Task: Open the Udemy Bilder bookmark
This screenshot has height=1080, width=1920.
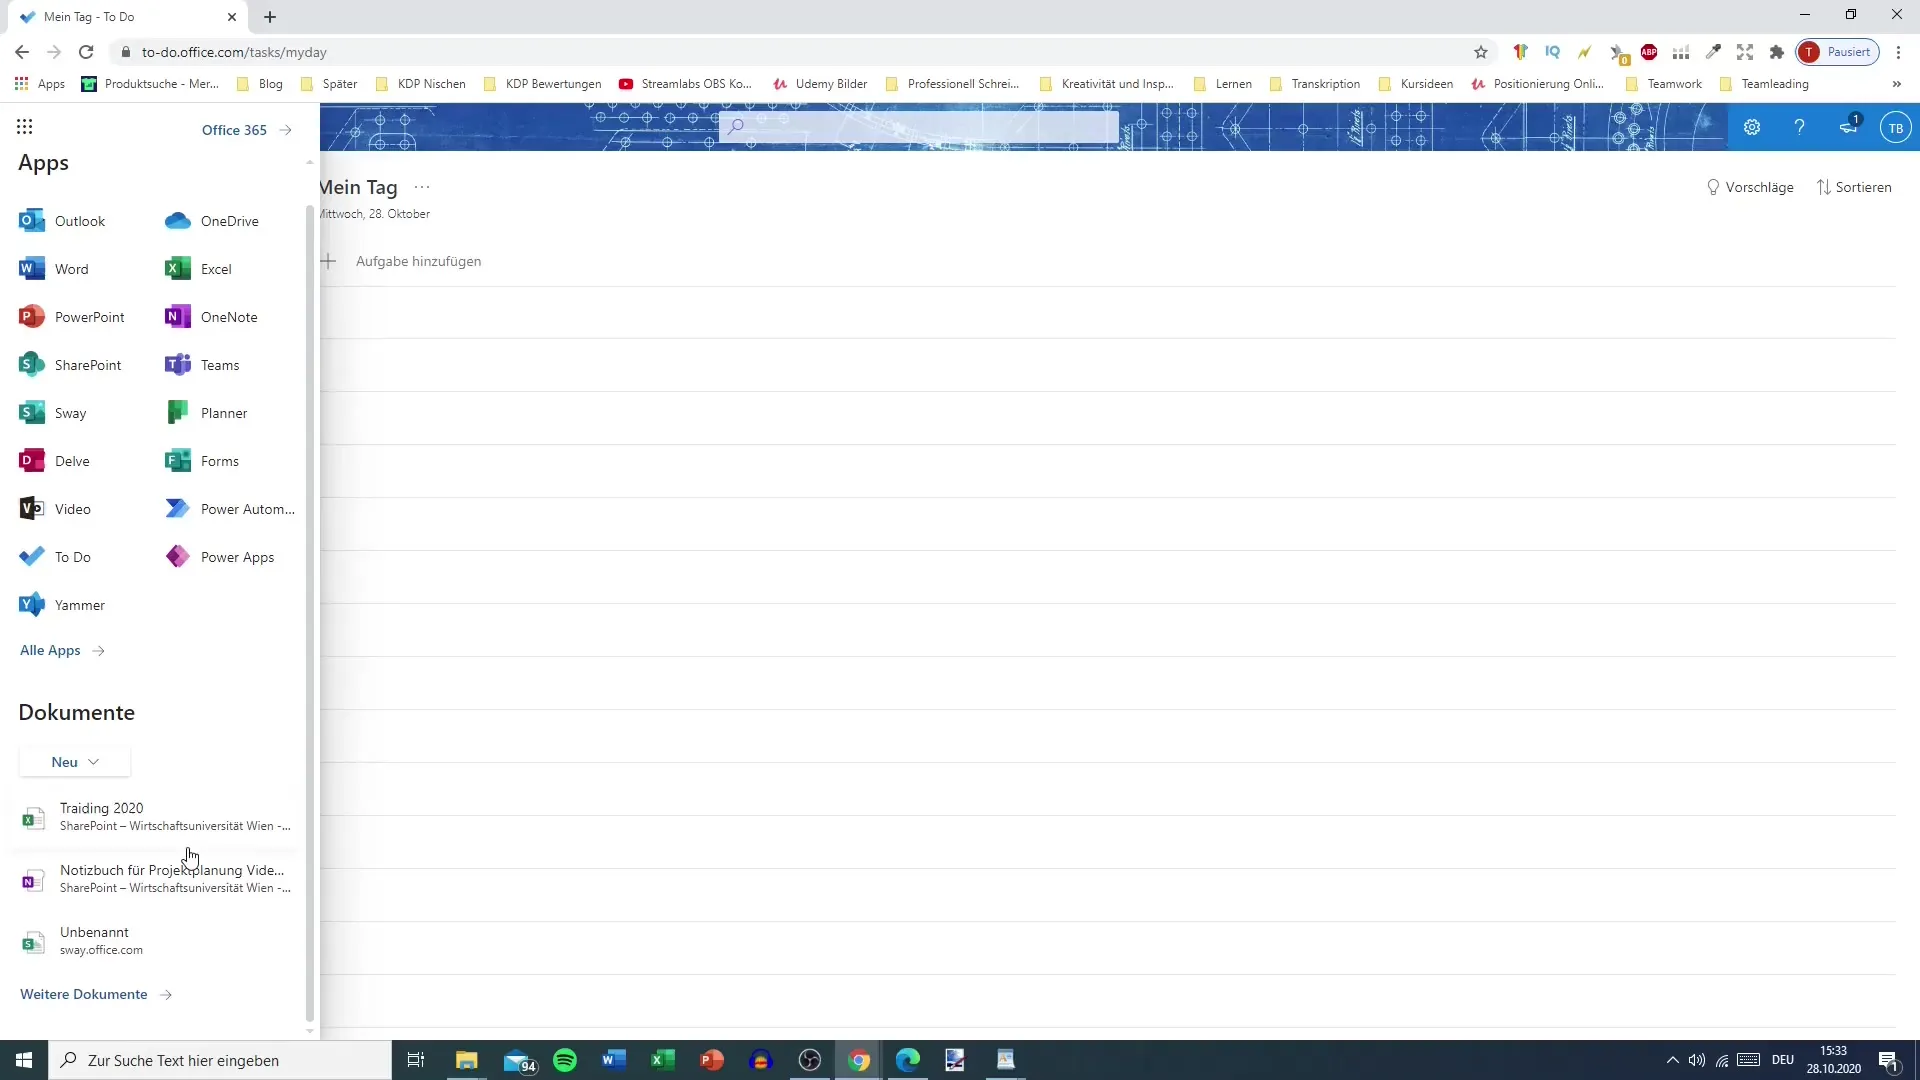Action: pyautogui.click(x=820, y=84)
